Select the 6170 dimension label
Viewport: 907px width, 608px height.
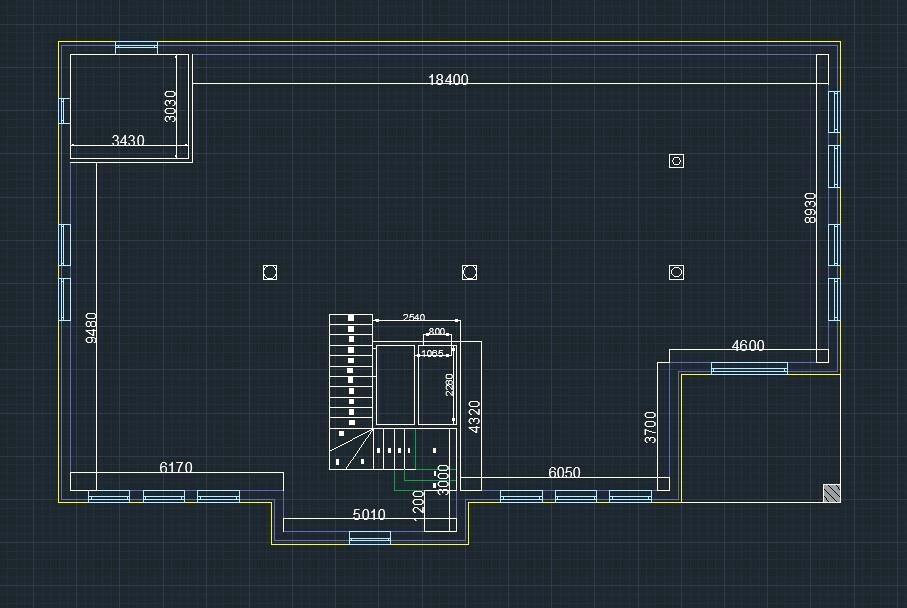176,467
